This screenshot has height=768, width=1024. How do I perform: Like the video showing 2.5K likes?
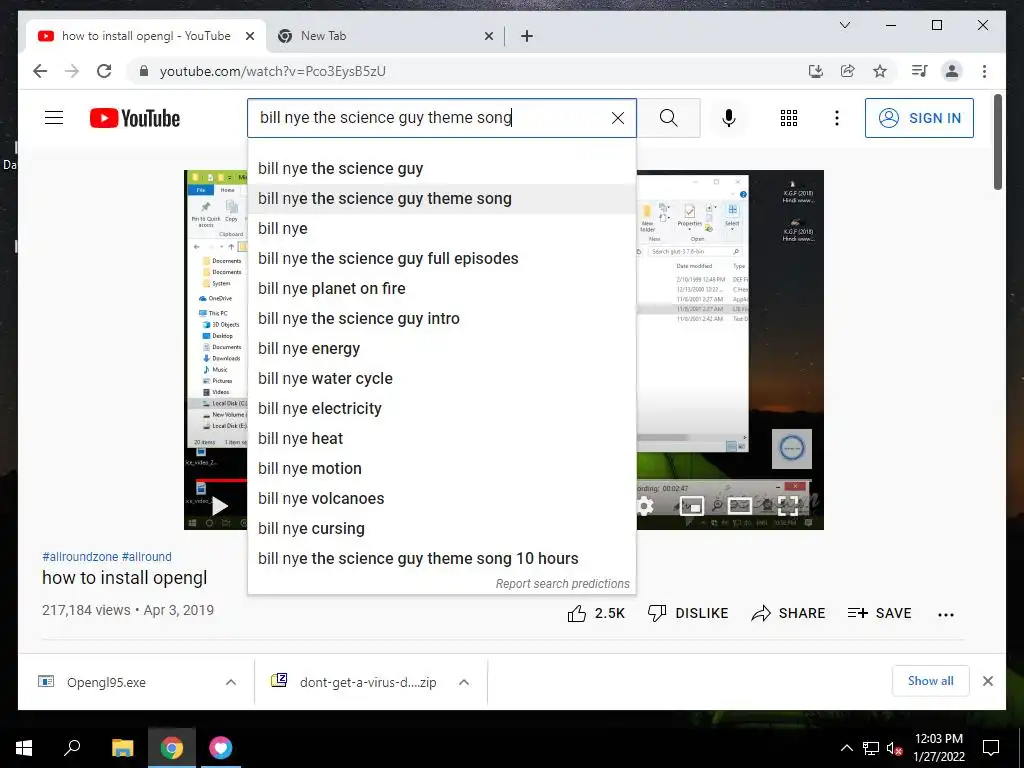coord(596,614)
